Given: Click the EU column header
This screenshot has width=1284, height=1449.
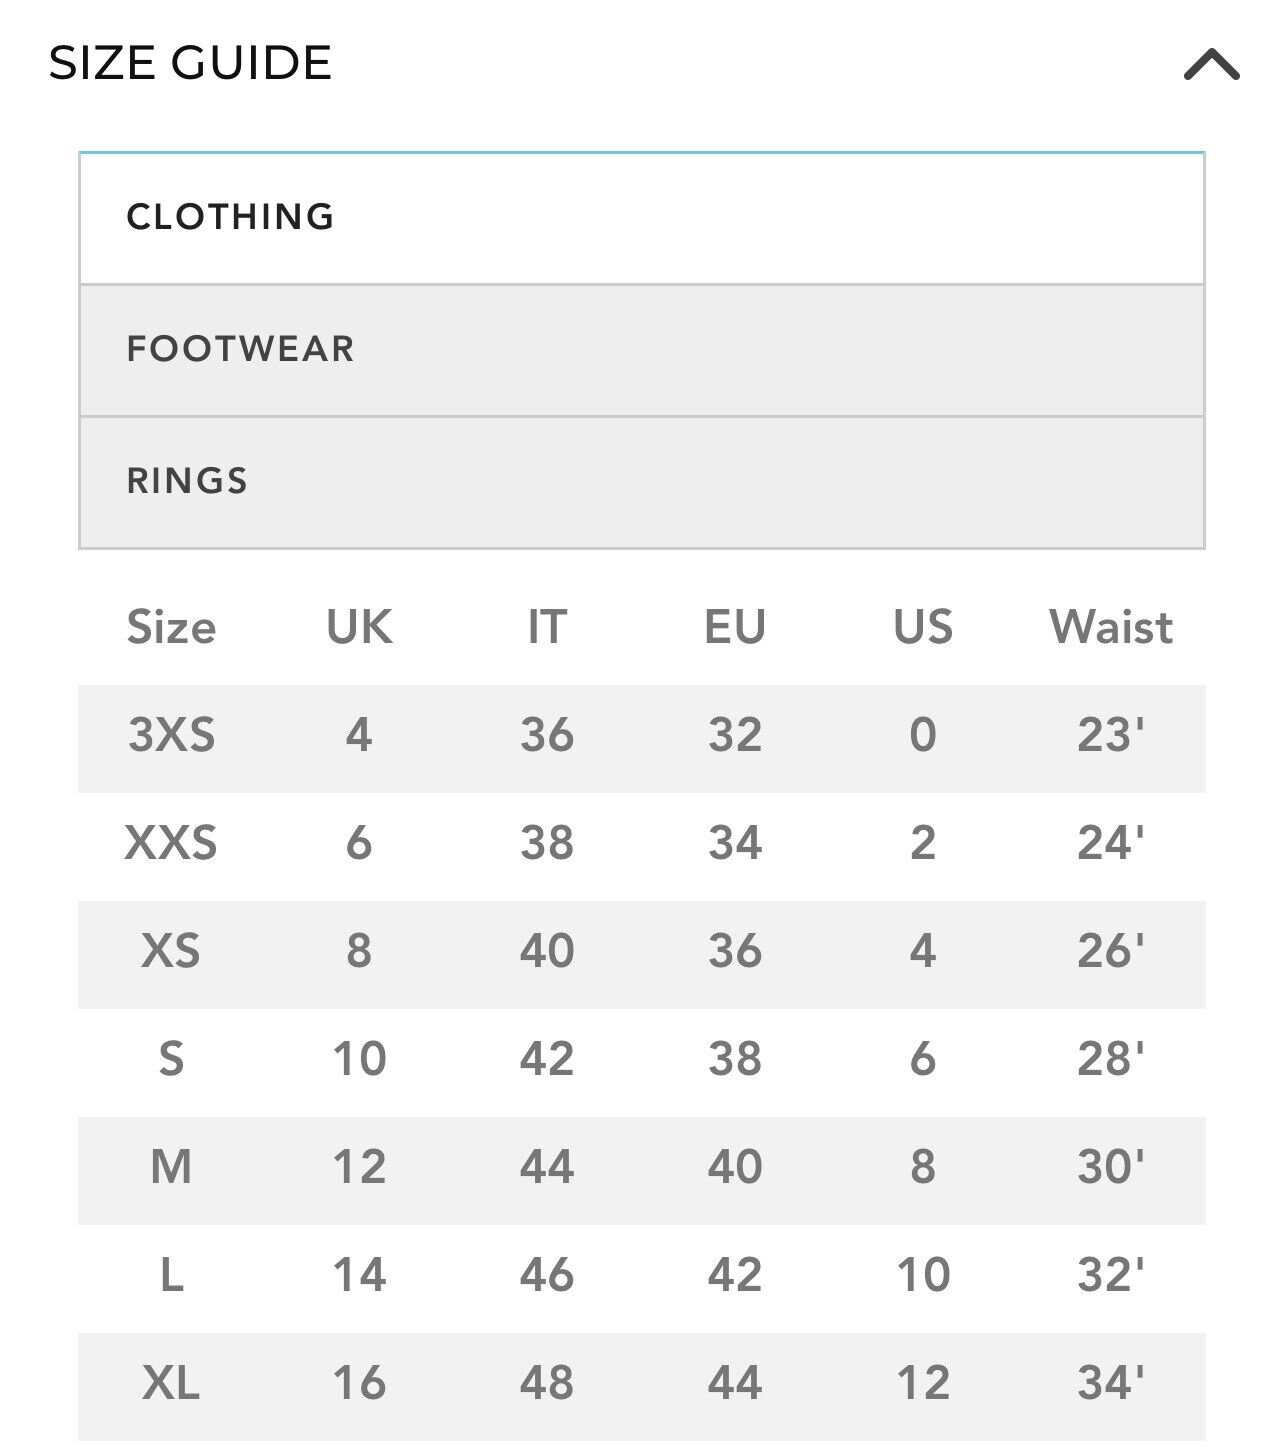Looking at the screenshot, I should [x=735, y=628].
